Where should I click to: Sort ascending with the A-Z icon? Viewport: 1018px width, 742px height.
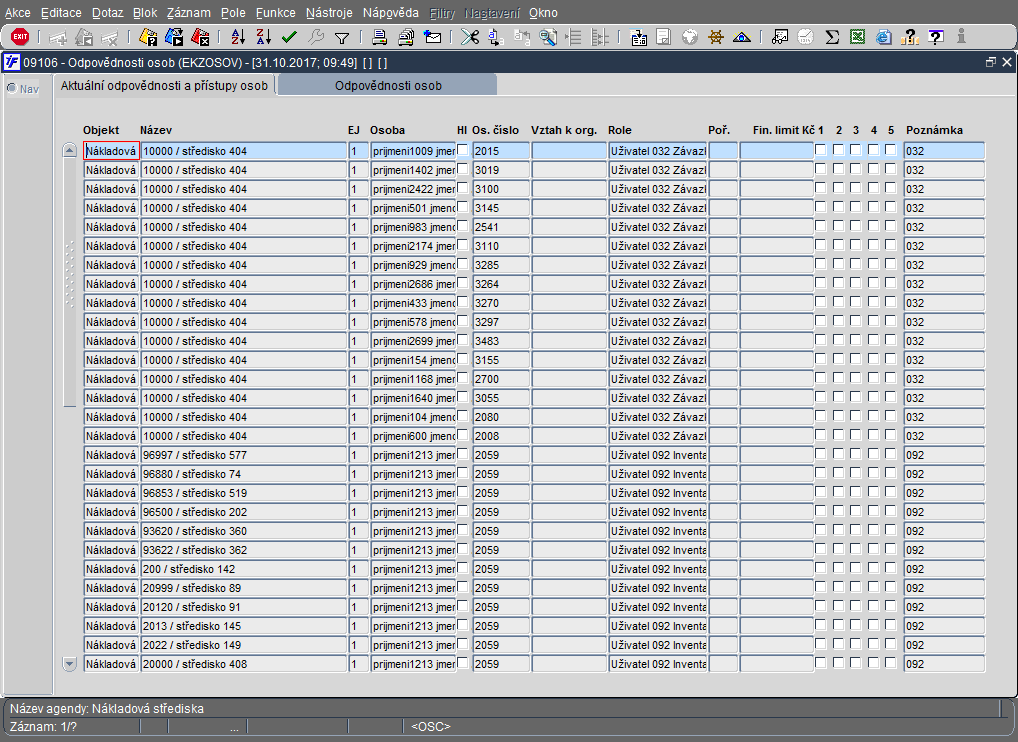pyautogui.click(x=238, y=37)
